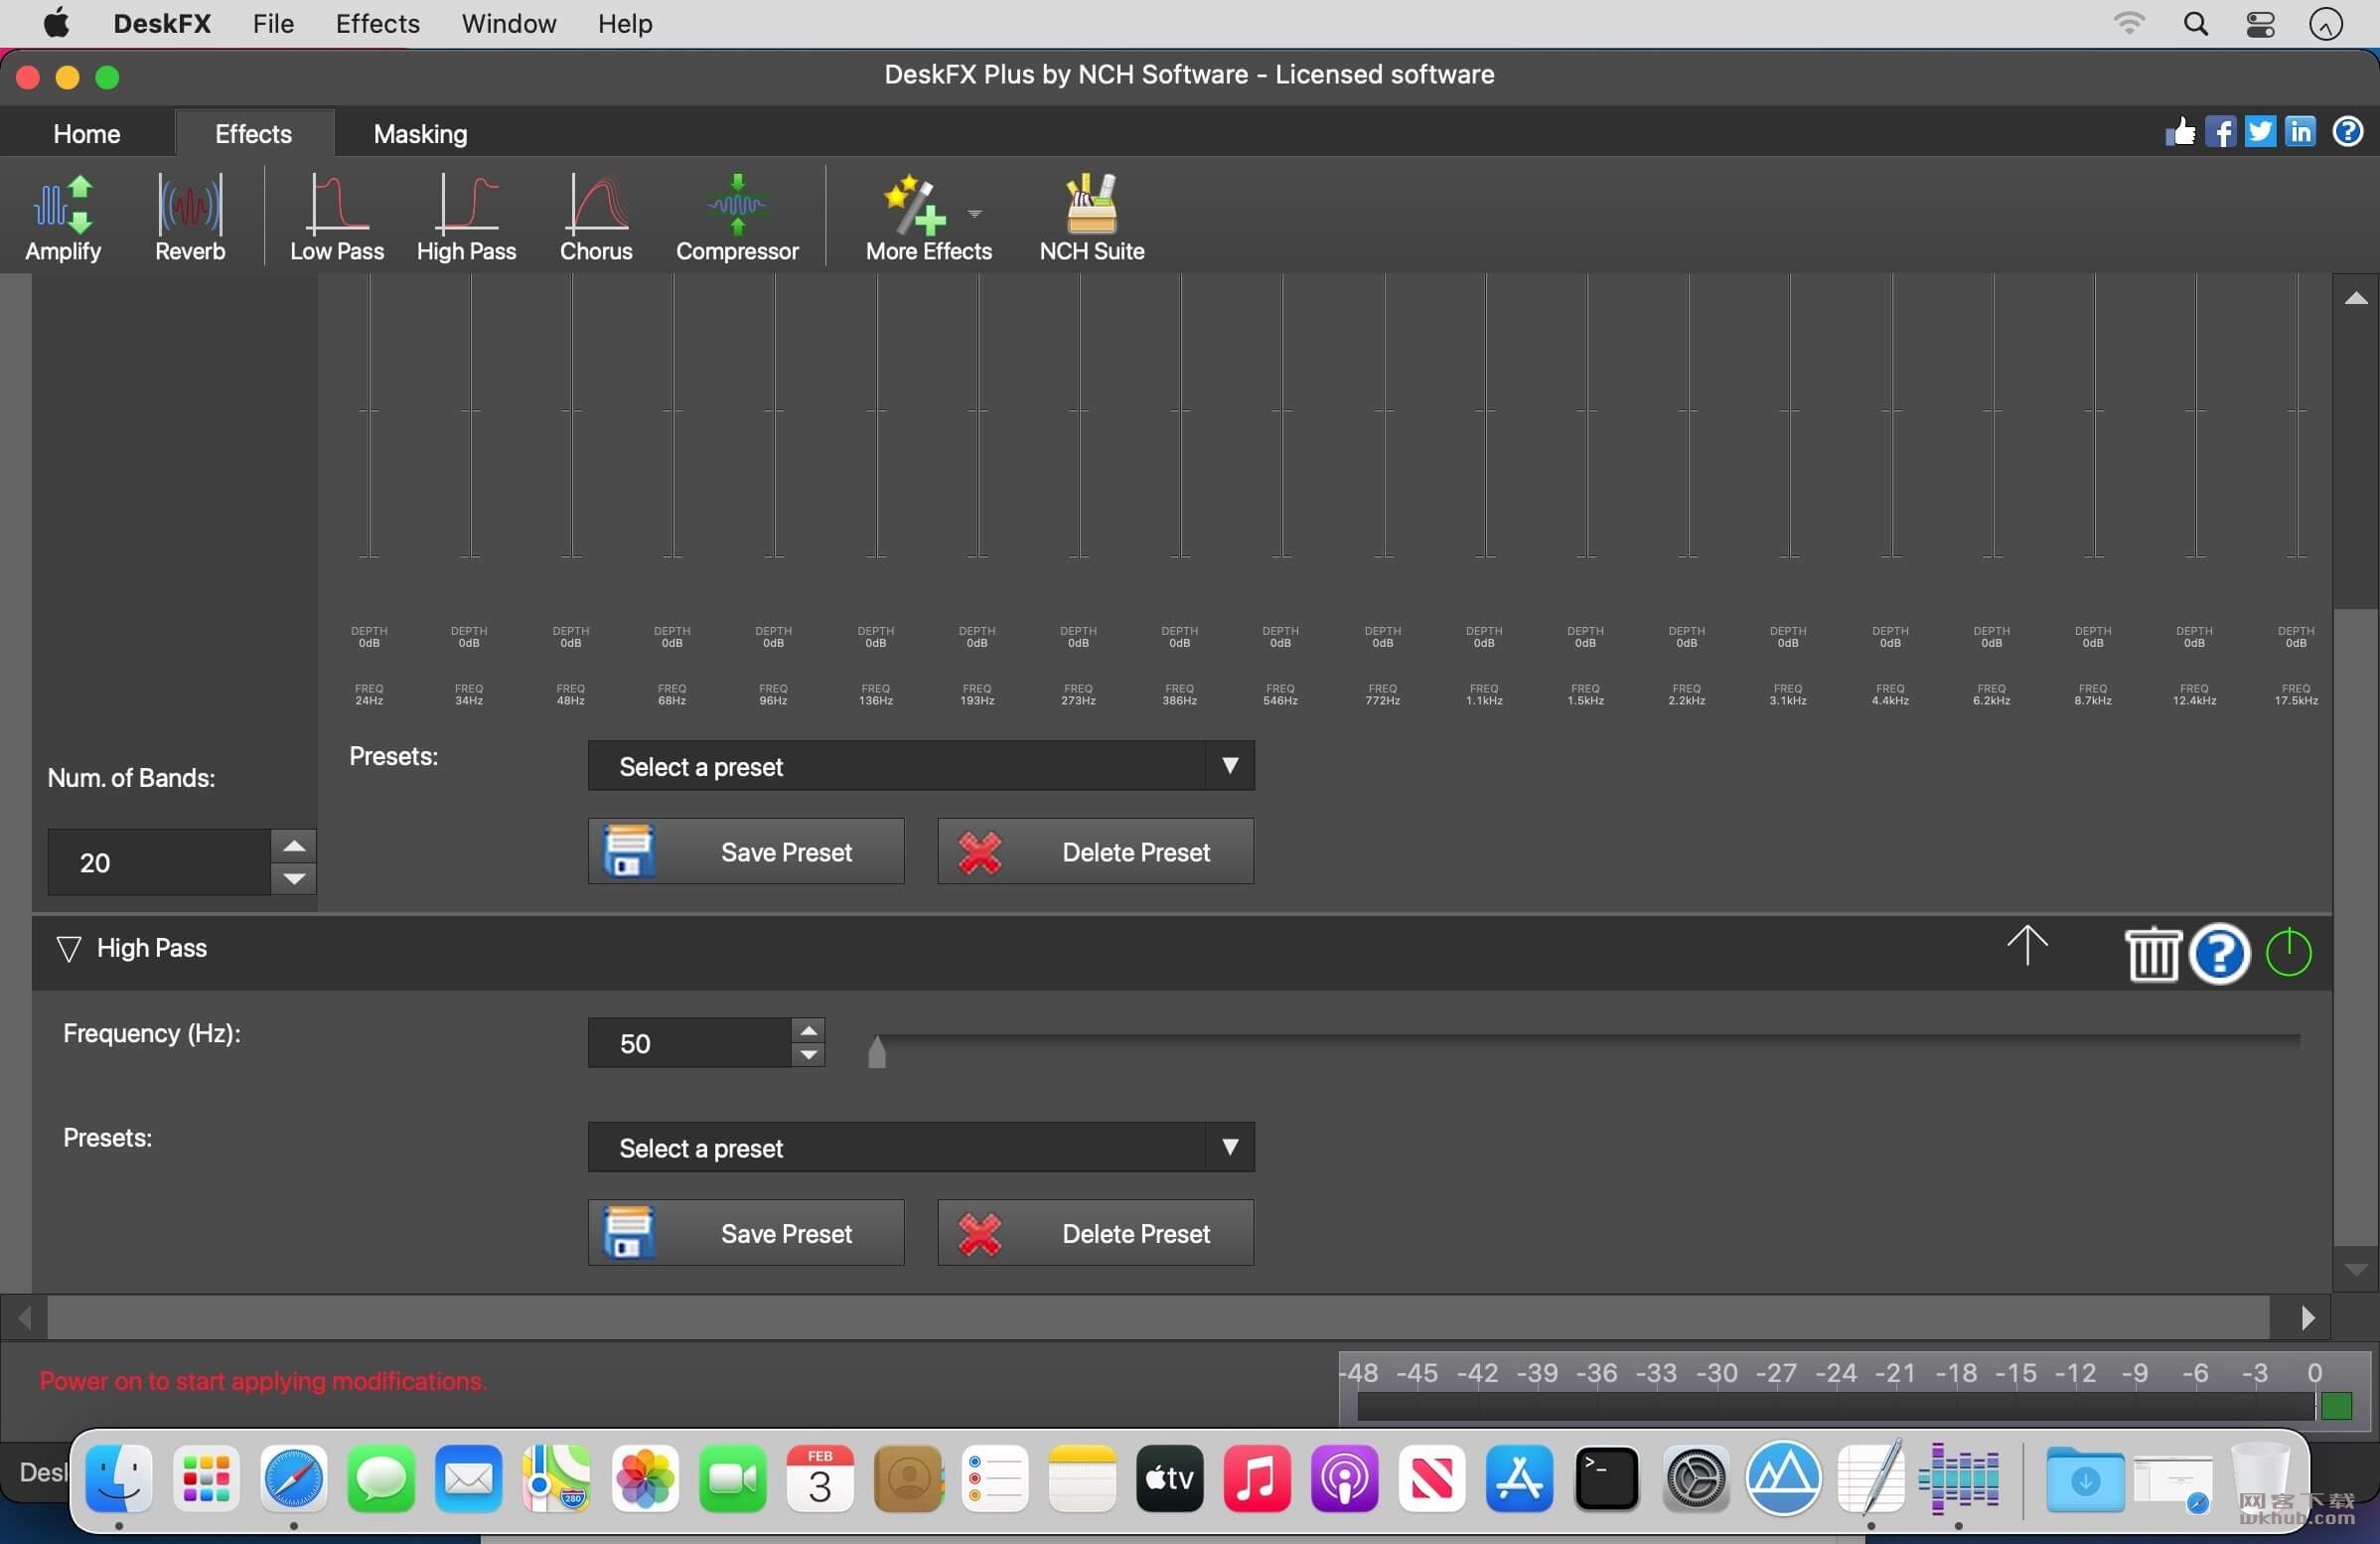Open equalizer Select a preset dropdown
Viewport: 2380px width, 1544px height.
coord(921,766)
